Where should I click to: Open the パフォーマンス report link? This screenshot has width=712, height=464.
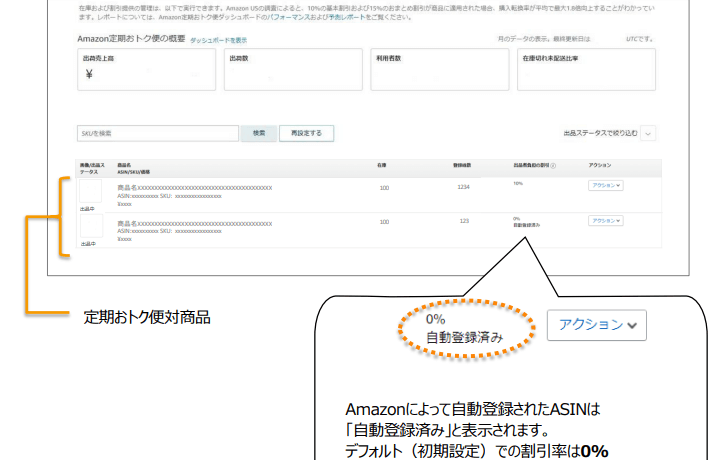(x=288, y=17)
